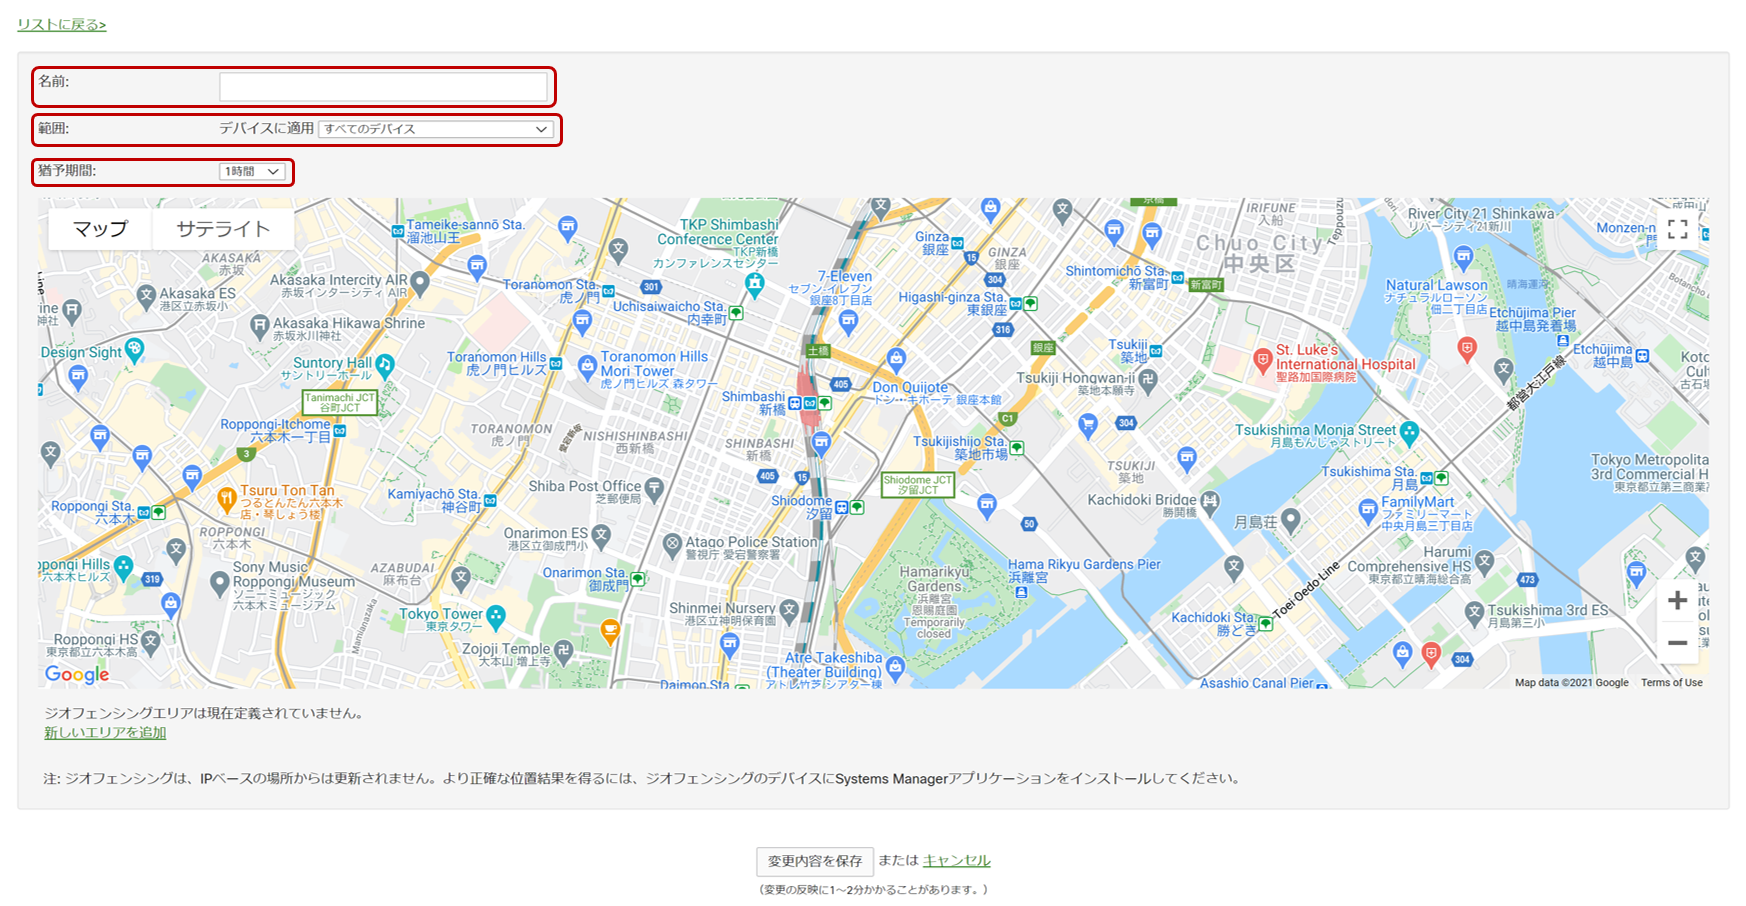Screen dimensions: 1746x906
Task: Click the Hamarikyu Gardens label
Action: point(934,579)
